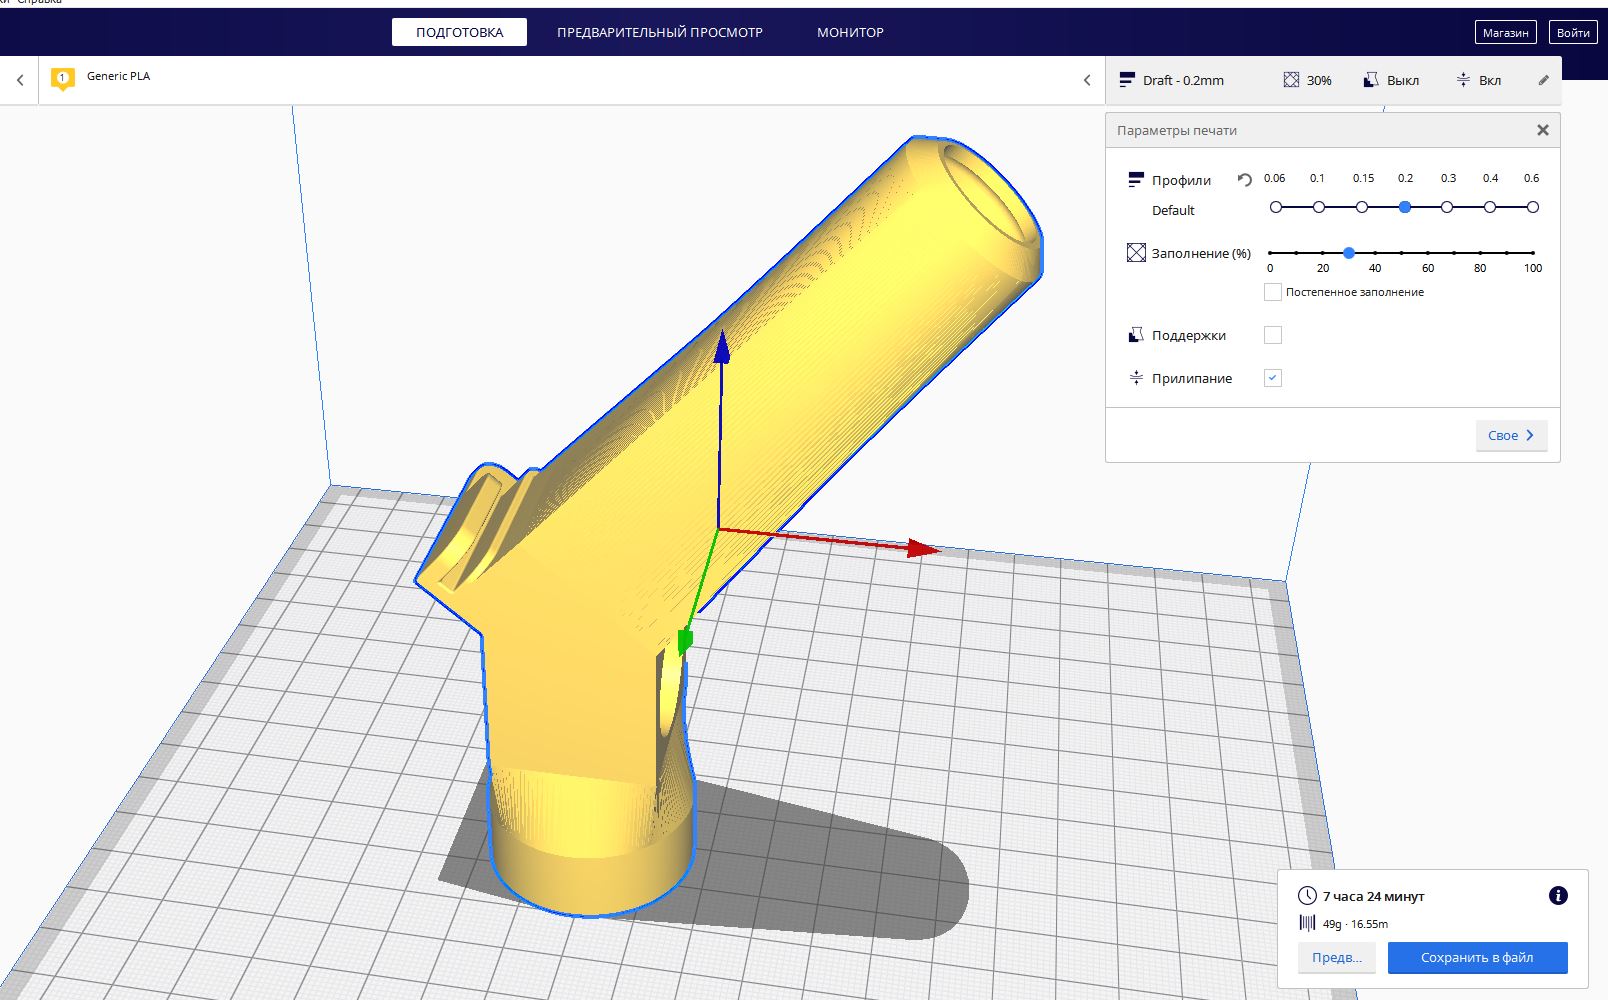Open custom settings via 'Свое' button
1608x1000 pixels.
pos(1510,435)
